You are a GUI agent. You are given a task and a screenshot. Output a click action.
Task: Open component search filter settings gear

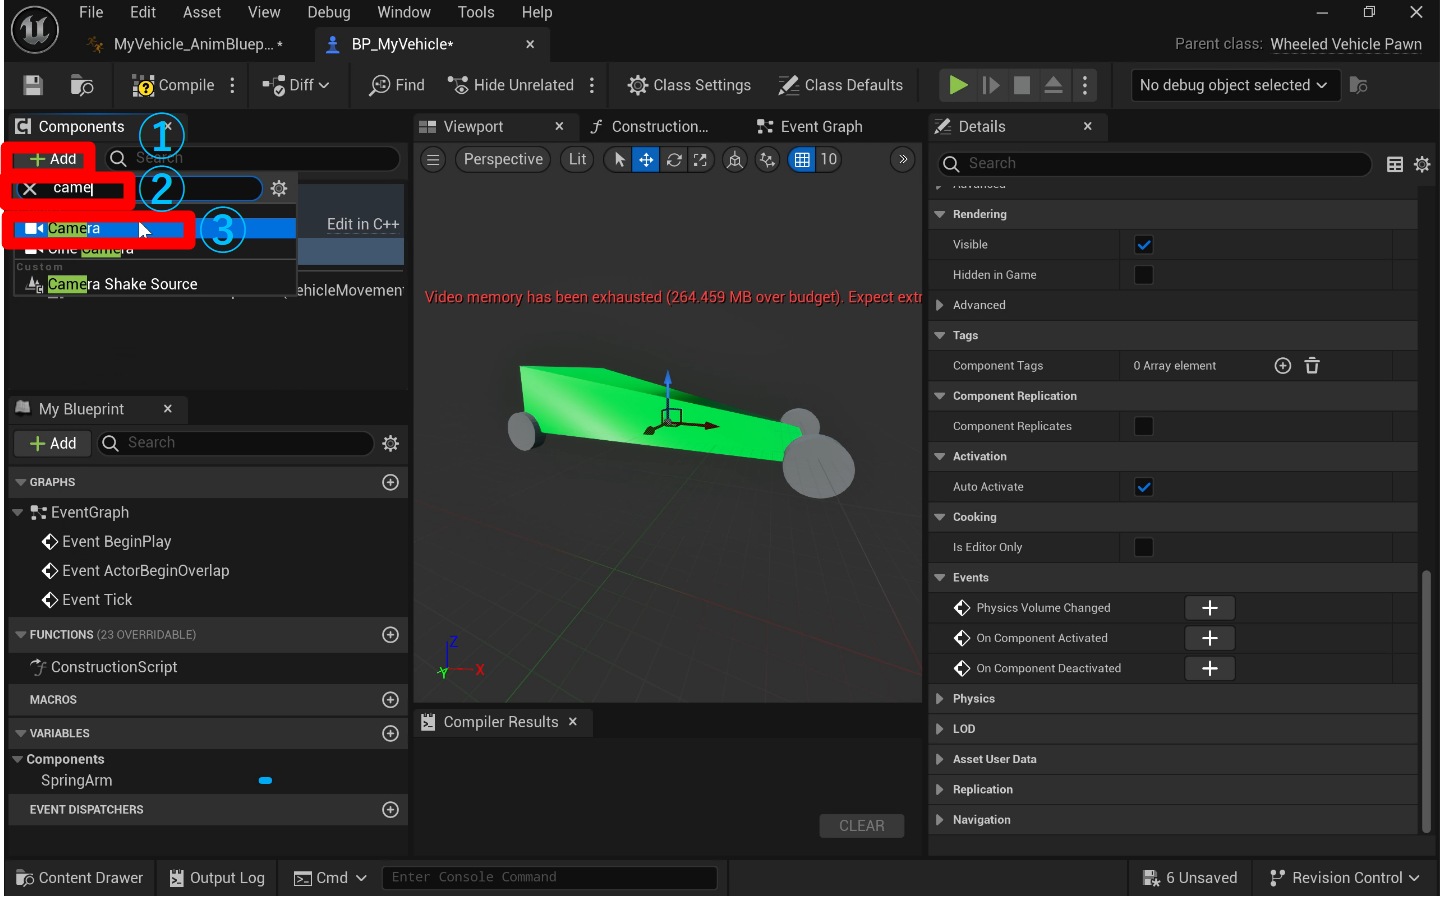point(279,188)
